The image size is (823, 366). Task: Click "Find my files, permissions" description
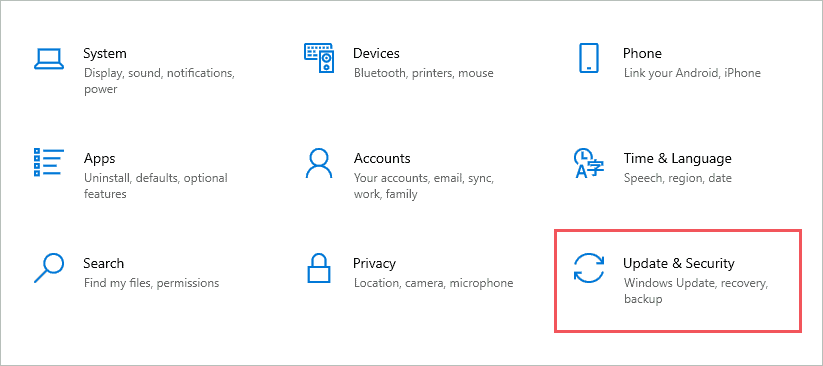[x=152, y=283]
